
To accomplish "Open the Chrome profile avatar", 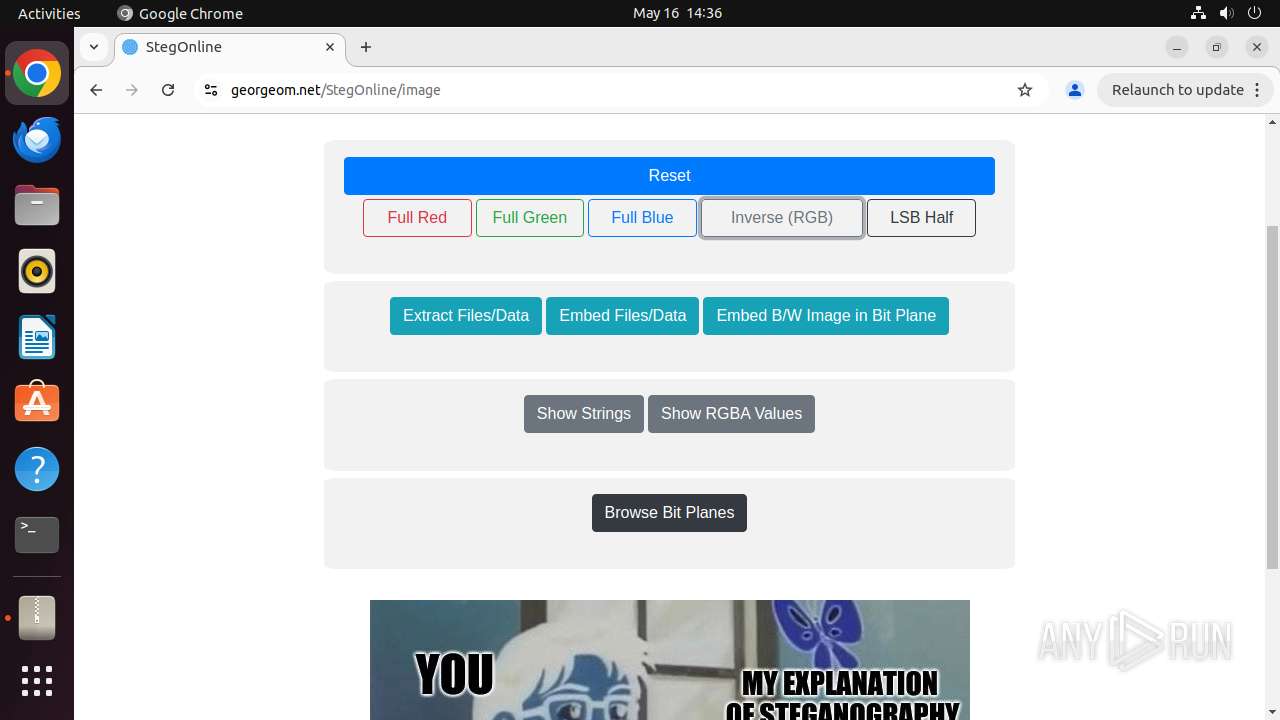I will [x=1075, y=90].
